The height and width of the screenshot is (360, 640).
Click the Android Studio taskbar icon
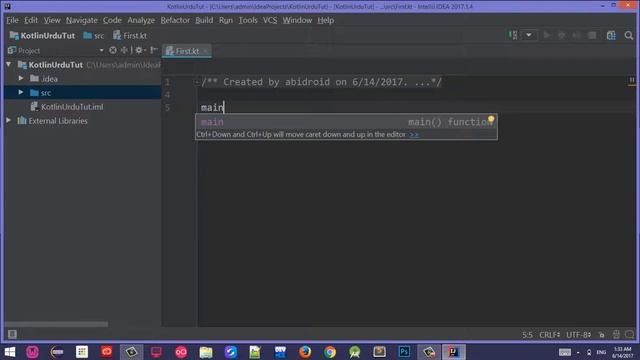click(x=355, y=352)
